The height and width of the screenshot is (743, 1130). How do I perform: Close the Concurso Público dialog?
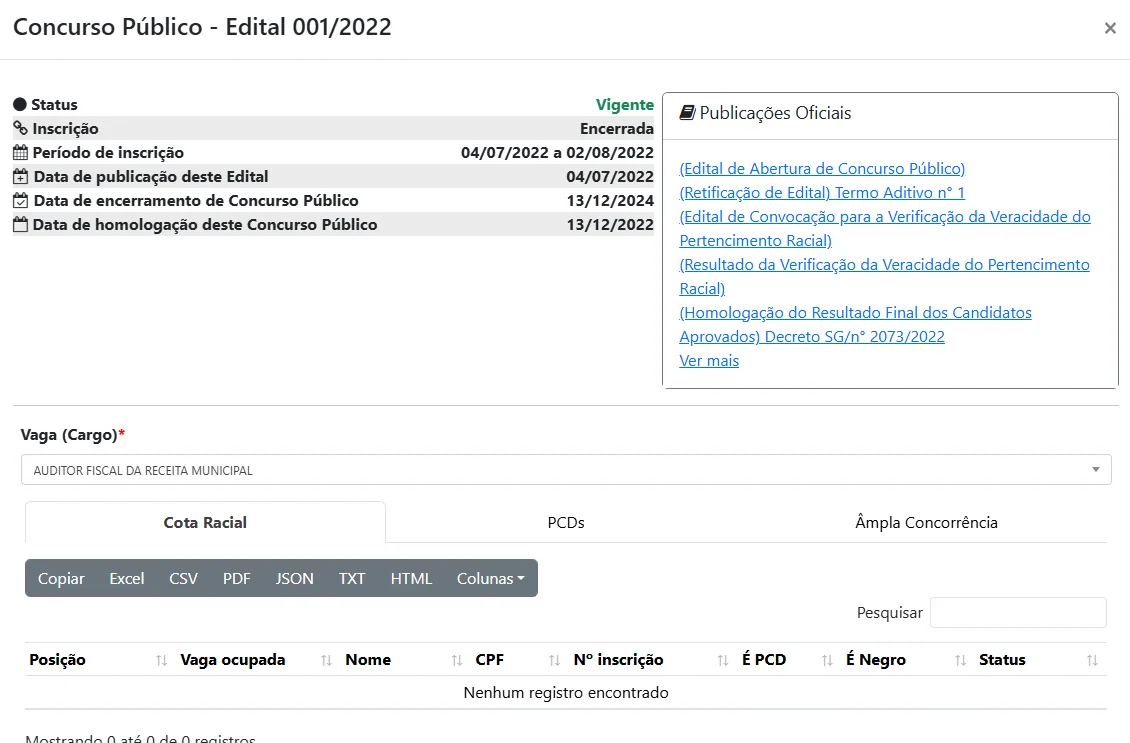pyautogui.click(x=1110, y=28)
